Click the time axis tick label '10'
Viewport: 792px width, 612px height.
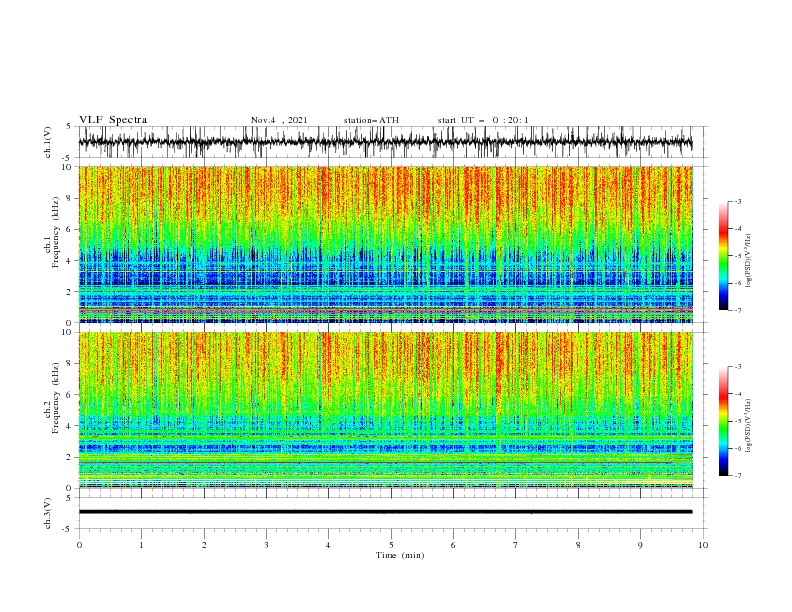[703, 545]
